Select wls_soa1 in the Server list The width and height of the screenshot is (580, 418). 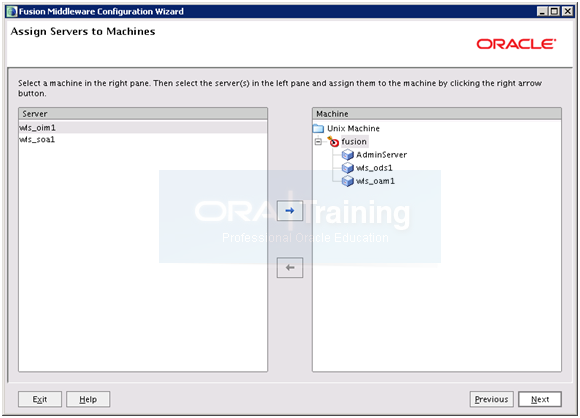[143, 139]
